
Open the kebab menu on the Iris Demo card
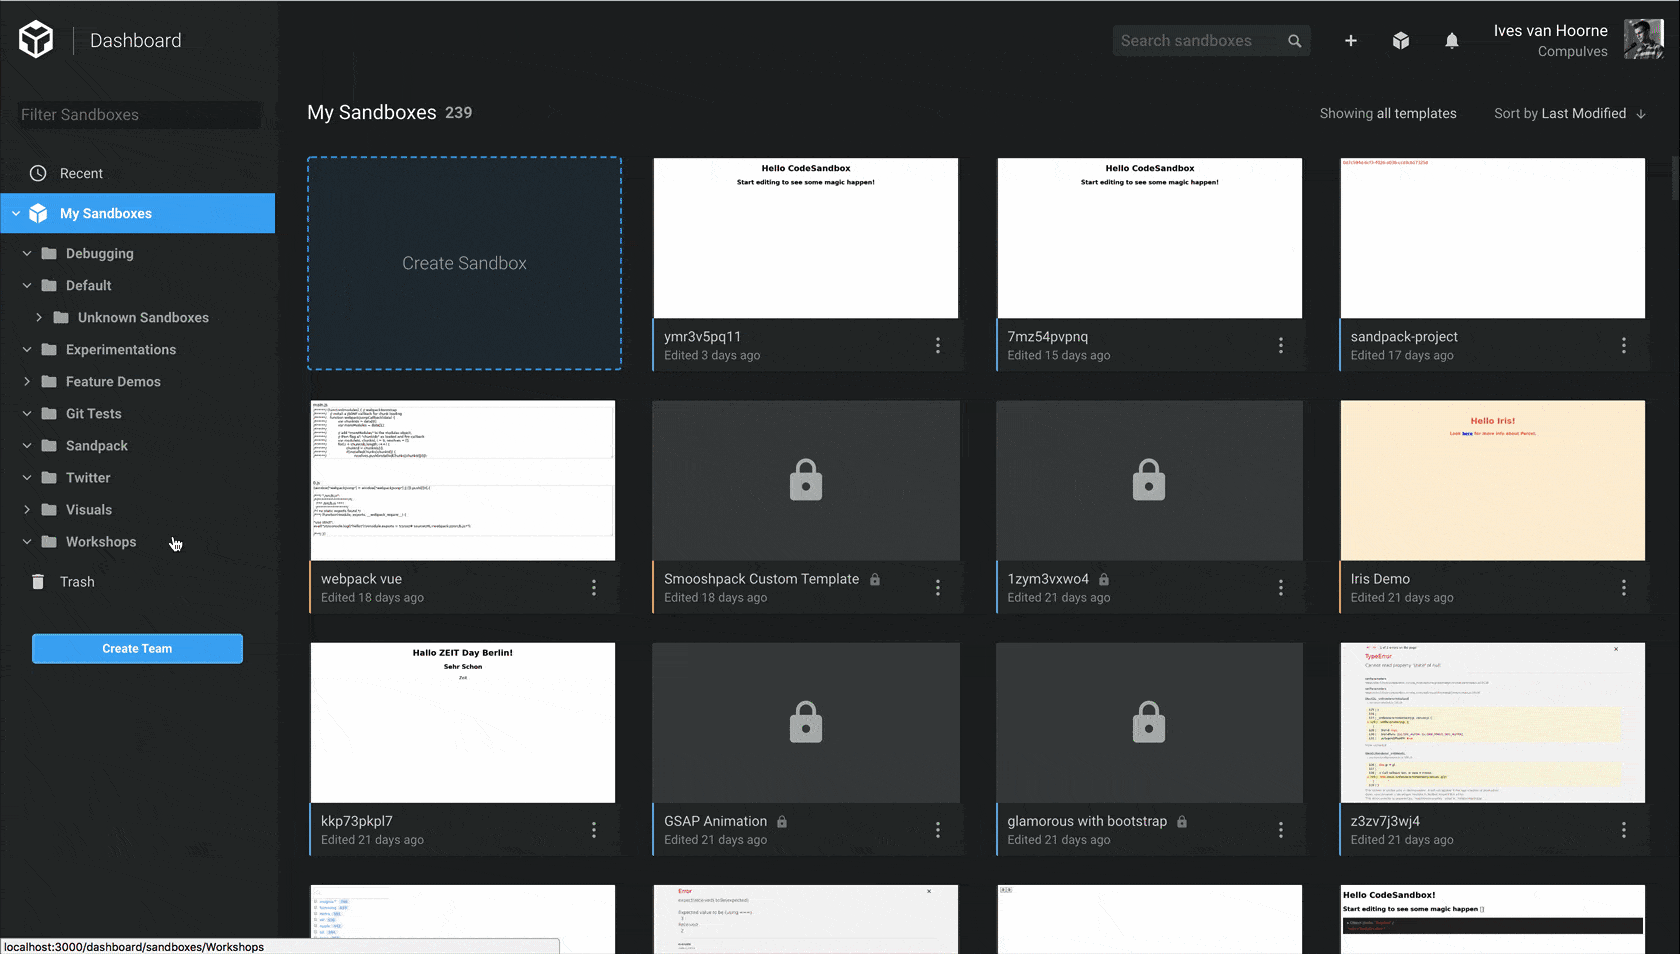(1623, 588)
